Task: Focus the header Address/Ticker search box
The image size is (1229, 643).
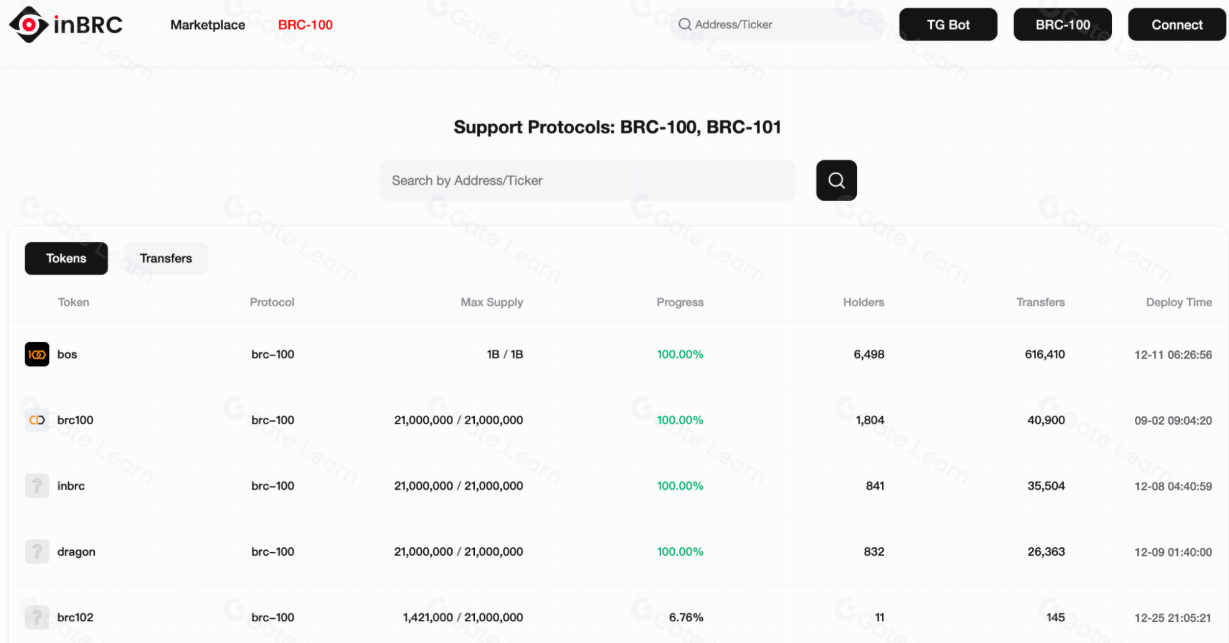Action: [780, 25]
